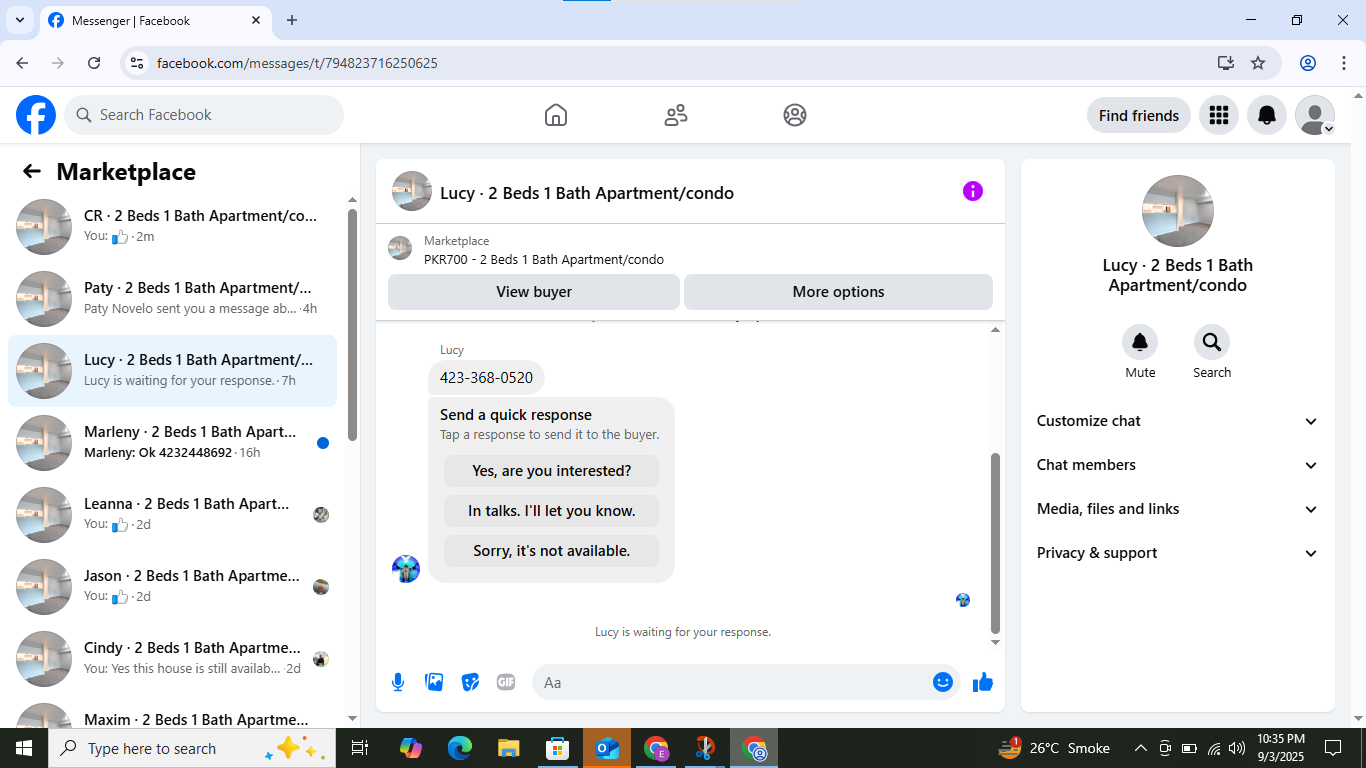Show hidden system tray icons
Viewport: 1366px width, 768px height.
coord(1140,748)
